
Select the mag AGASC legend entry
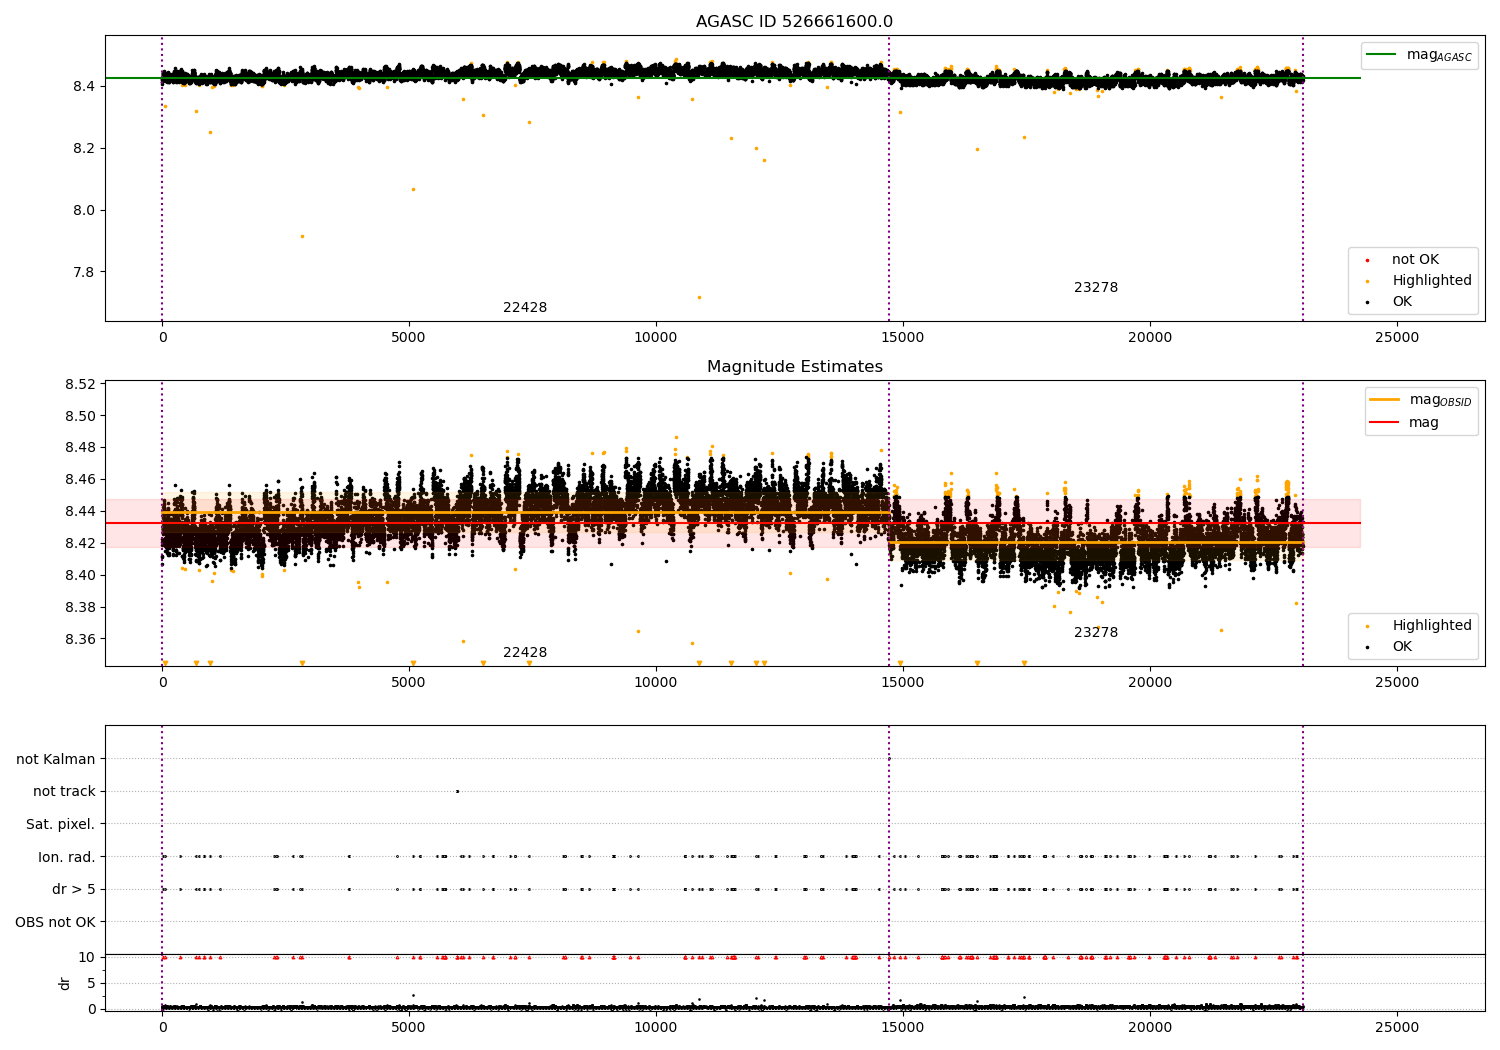tap(1419, 55)
